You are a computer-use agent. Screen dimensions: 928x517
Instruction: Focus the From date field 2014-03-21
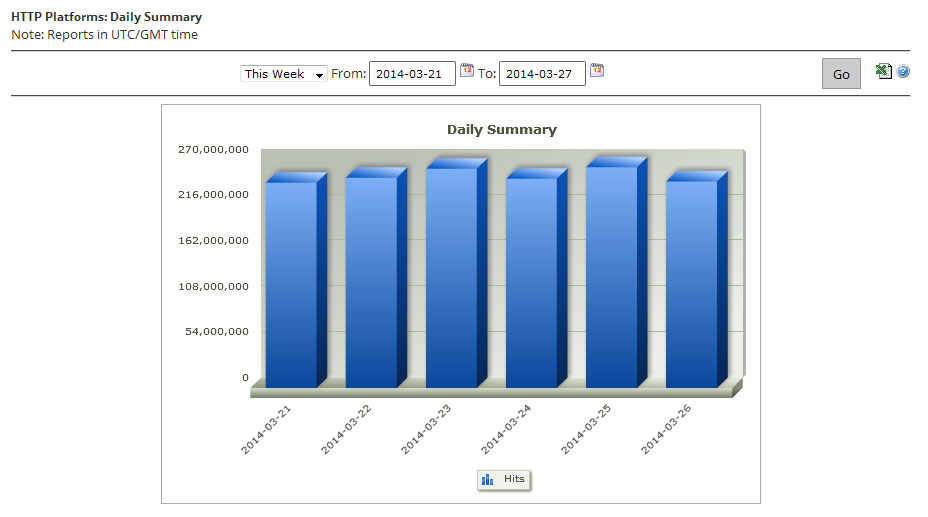412,74
